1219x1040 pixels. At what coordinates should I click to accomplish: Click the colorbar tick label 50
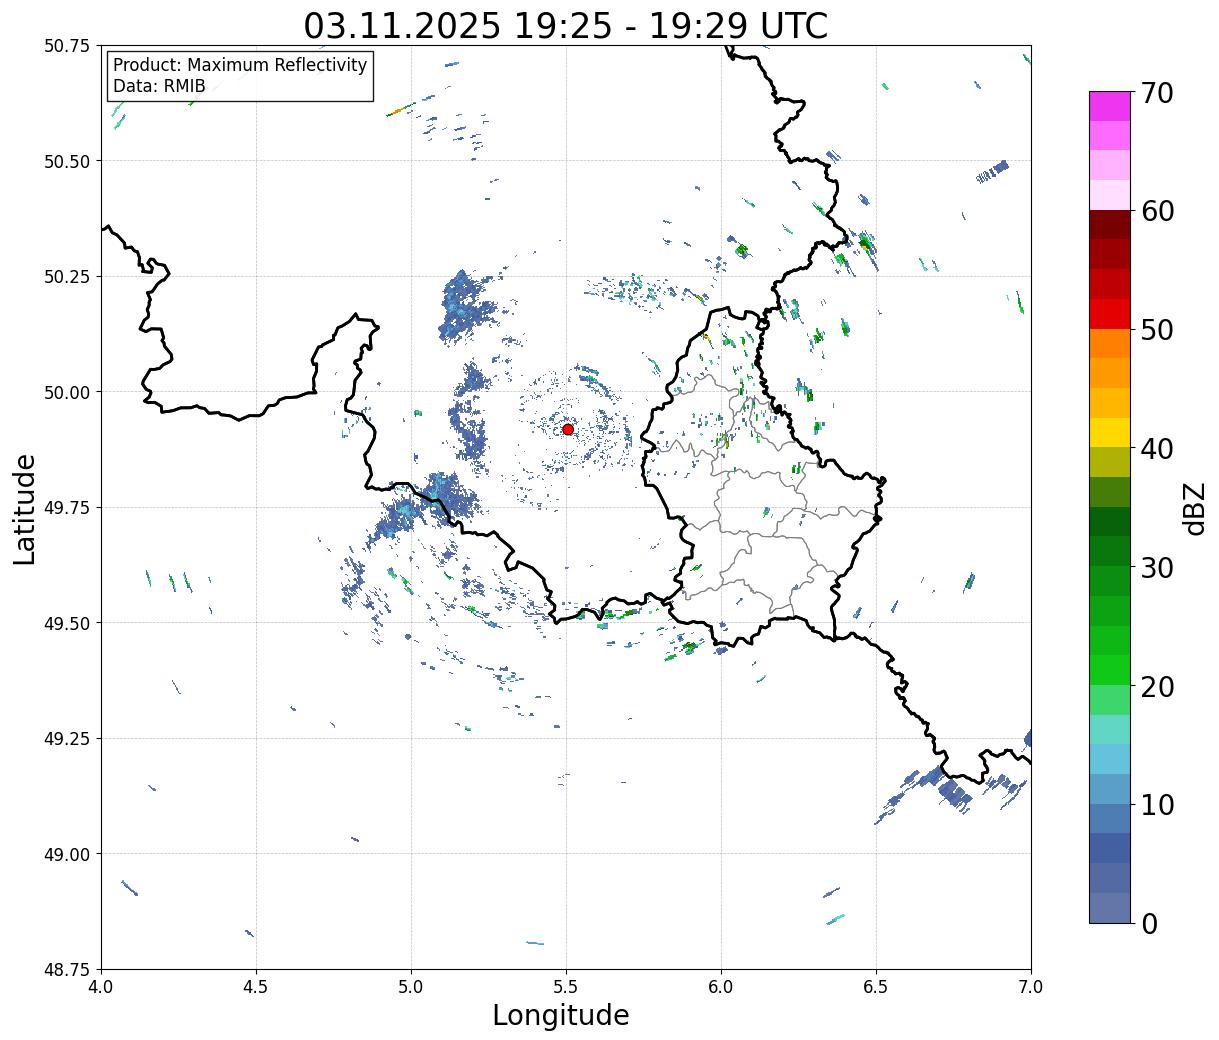(1158, 330)
